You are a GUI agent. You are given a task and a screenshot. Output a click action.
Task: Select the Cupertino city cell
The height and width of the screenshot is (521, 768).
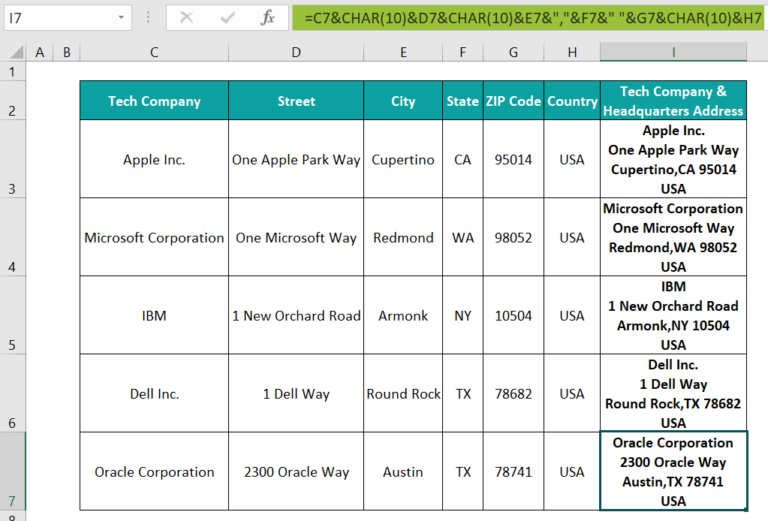(403, 159)
